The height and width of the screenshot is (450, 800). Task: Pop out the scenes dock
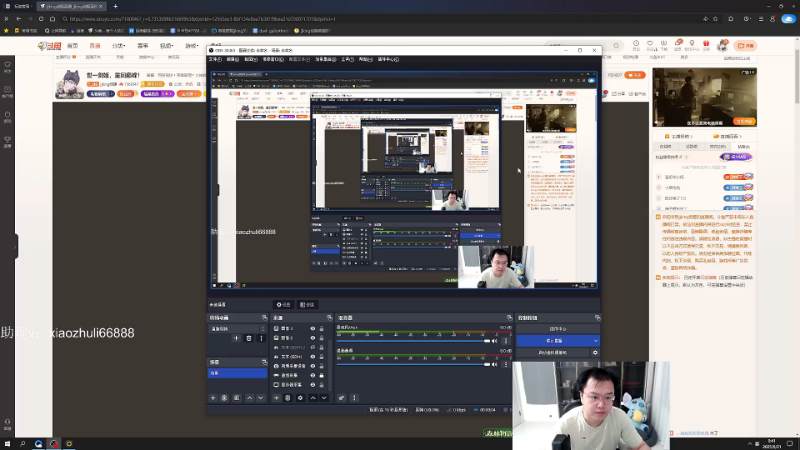[264, 362]
